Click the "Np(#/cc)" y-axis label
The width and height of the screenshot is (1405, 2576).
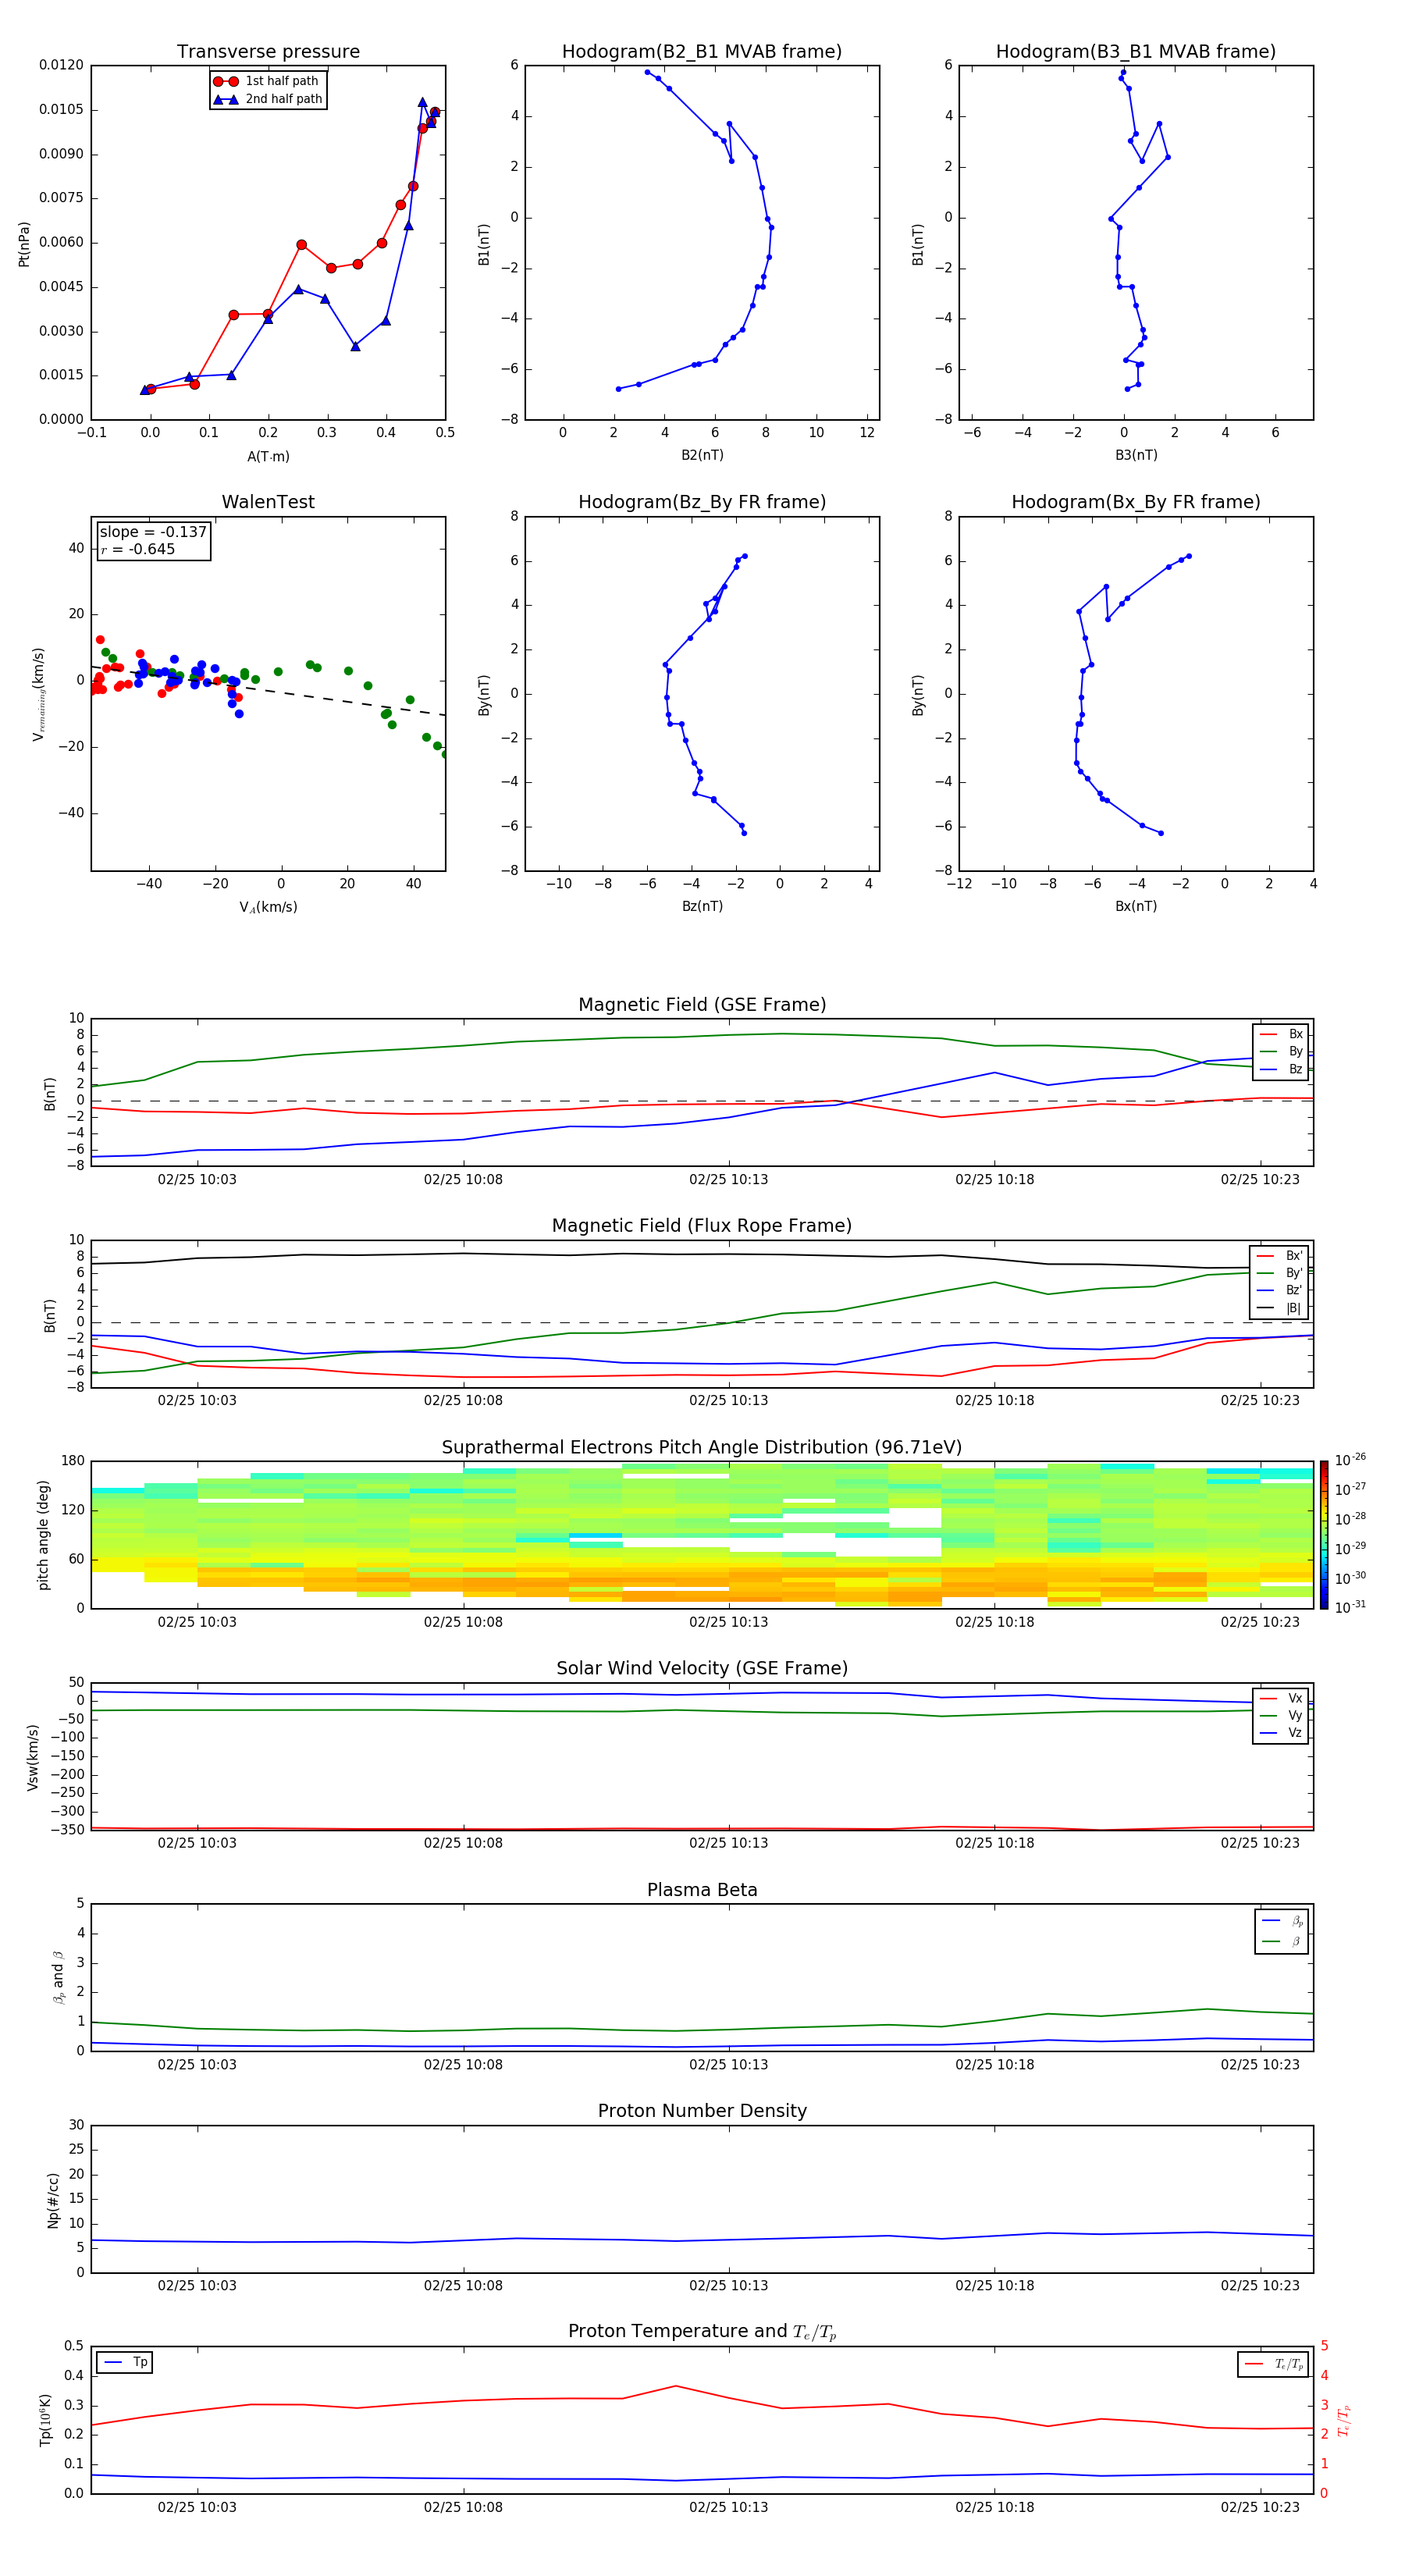tap(53, 2199)
